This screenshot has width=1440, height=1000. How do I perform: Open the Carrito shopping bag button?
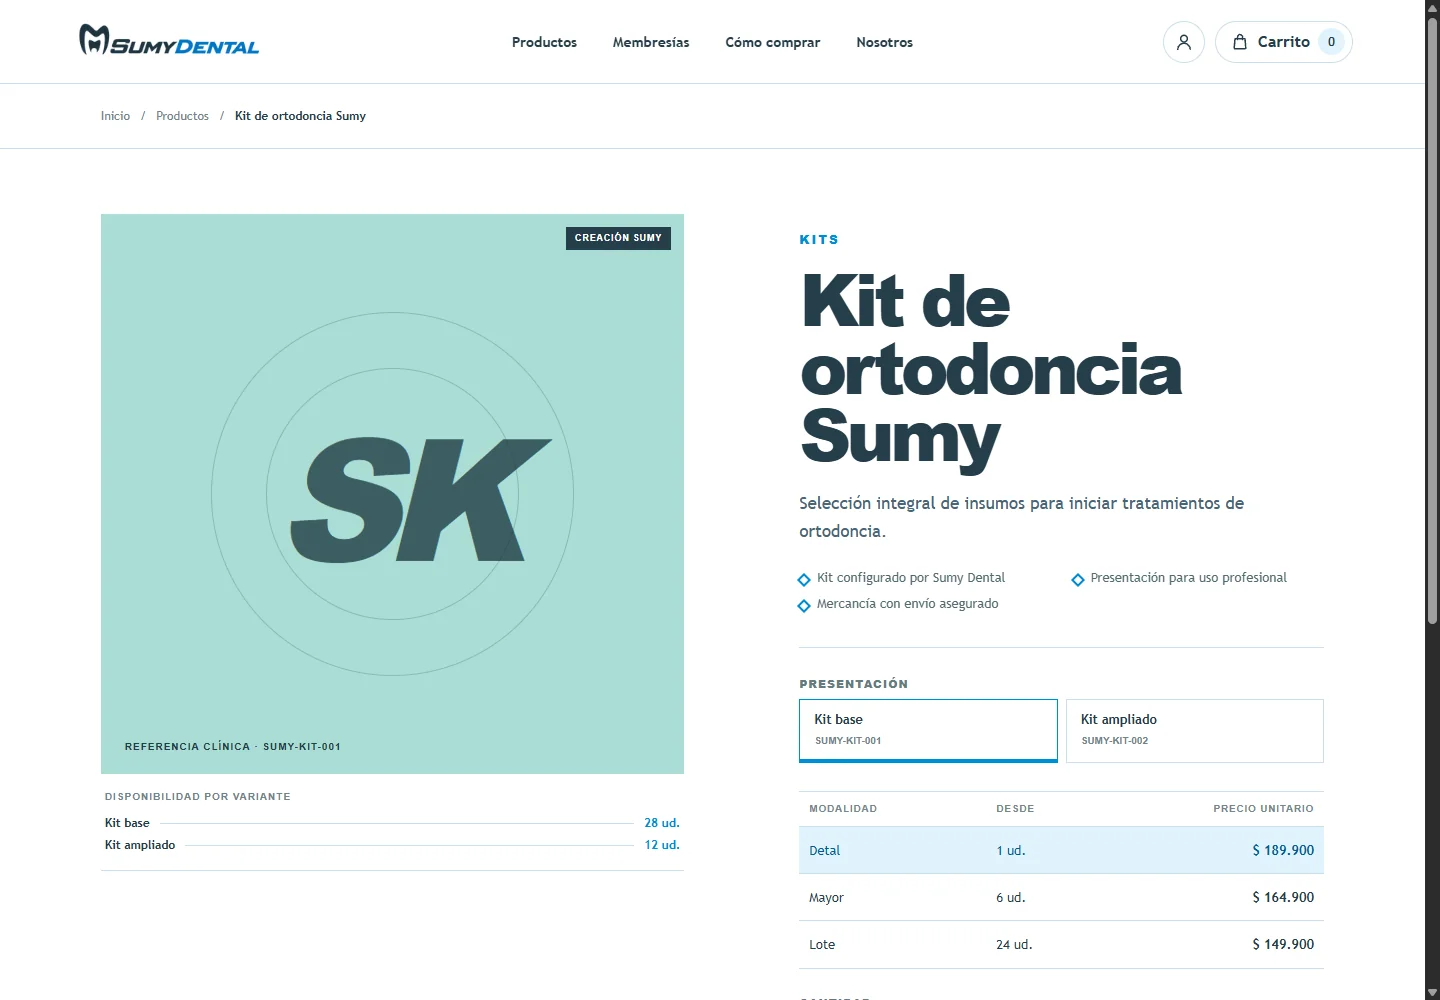click(x=1284, y=42)
